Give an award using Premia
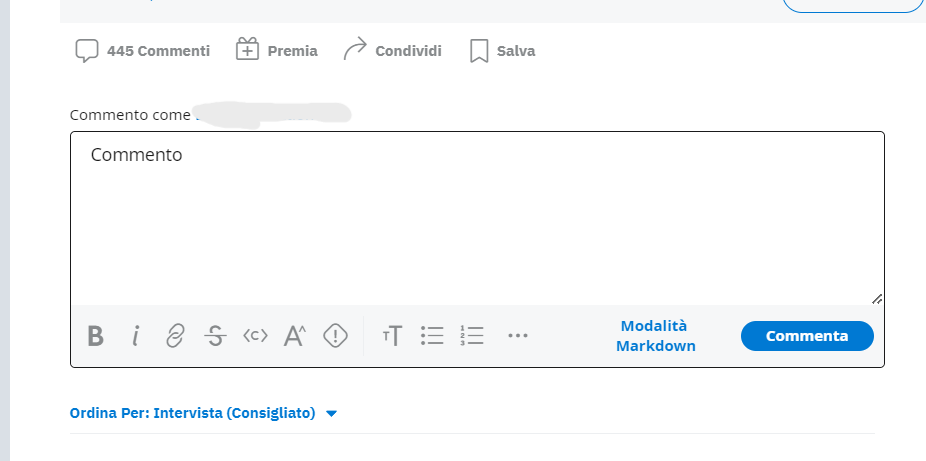This screenshot has width=926, height=461. (277, 51)
